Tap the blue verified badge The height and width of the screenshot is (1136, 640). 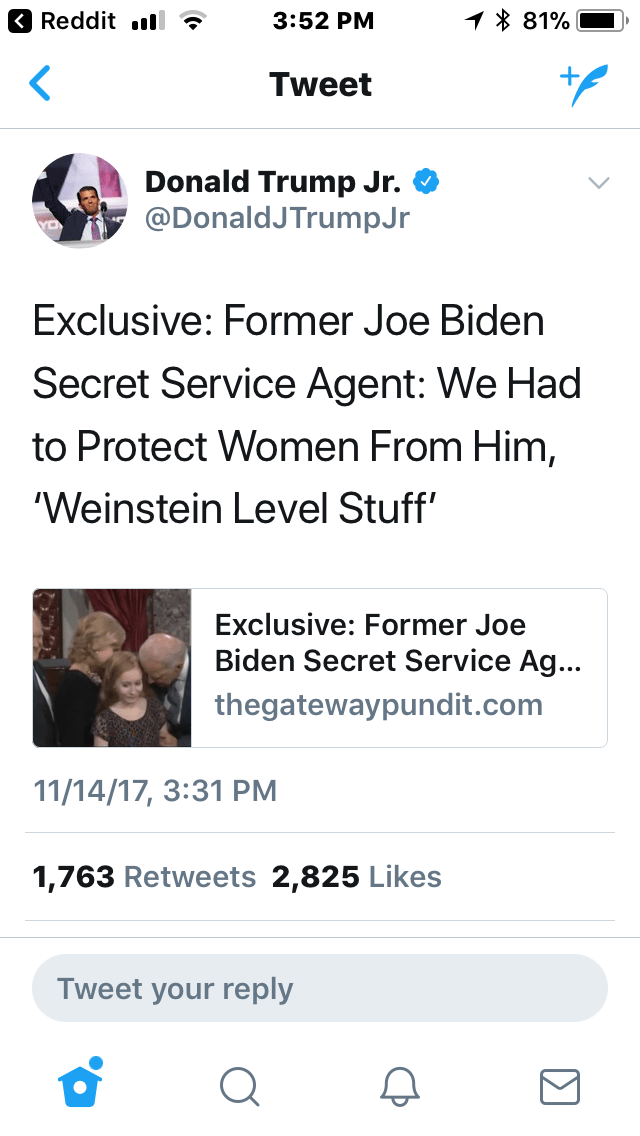pos(427,182)
